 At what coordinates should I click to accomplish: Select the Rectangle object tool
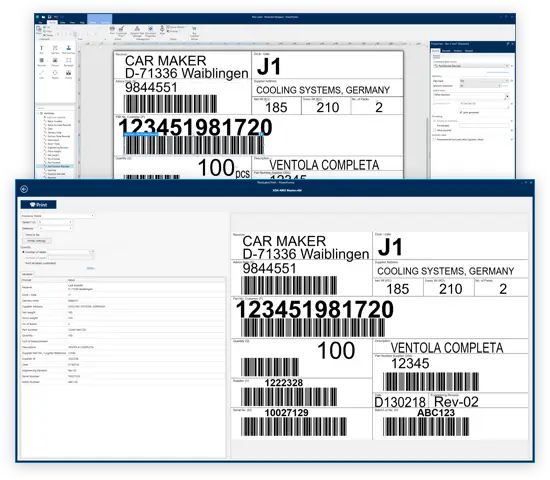[68, 62]
